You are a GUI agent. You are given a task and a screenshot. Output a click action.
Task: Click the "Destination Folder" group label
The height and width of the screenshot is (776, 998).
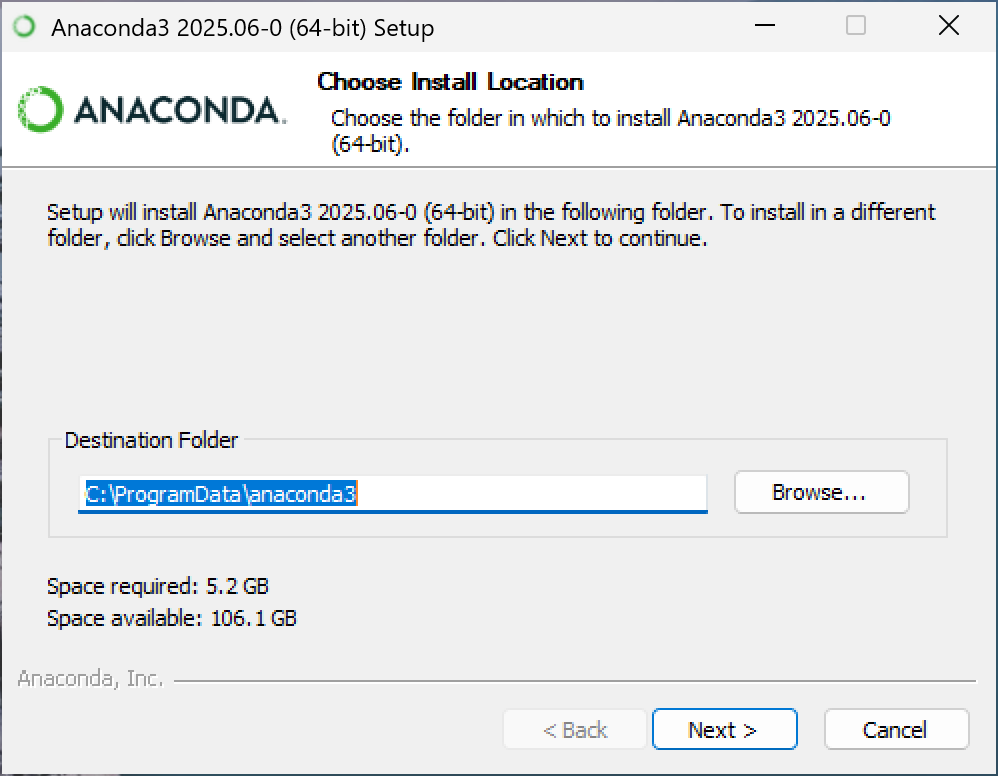(151, 440)
